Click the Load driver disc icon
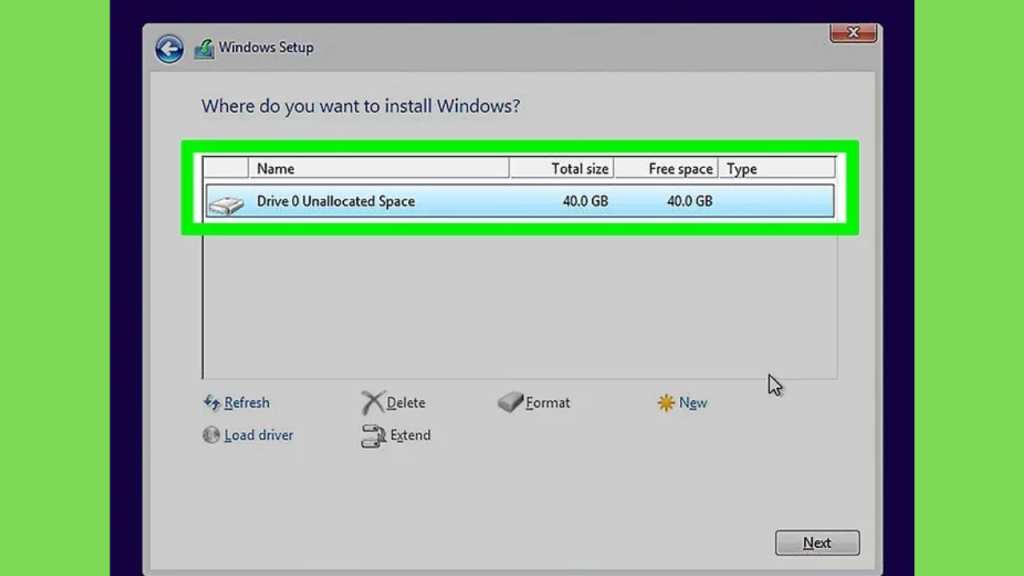The width and height of the screenshot is (1024, 576). pos(211,434)
